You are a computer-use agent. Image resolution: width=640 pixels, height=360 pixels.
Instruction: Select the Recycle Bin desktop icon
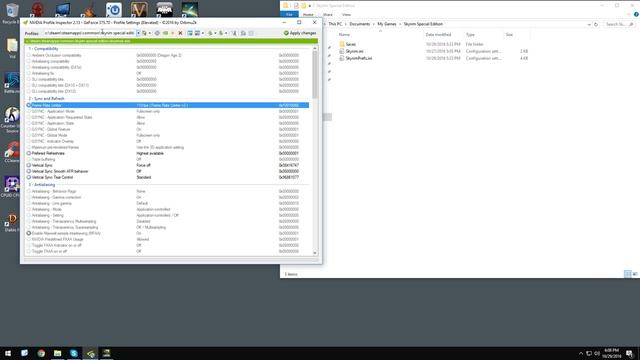[x=12, y=13]
